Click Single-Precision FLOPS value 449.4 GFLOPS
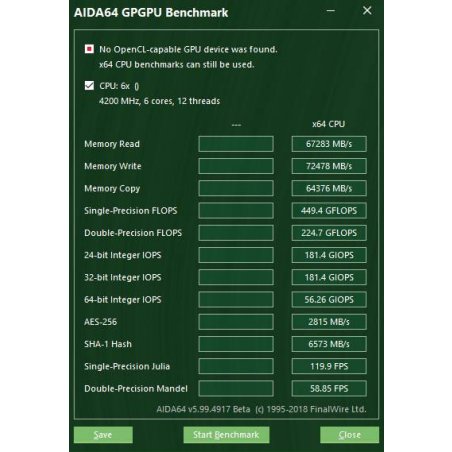 pyautogui.click(x=329, y=211)
